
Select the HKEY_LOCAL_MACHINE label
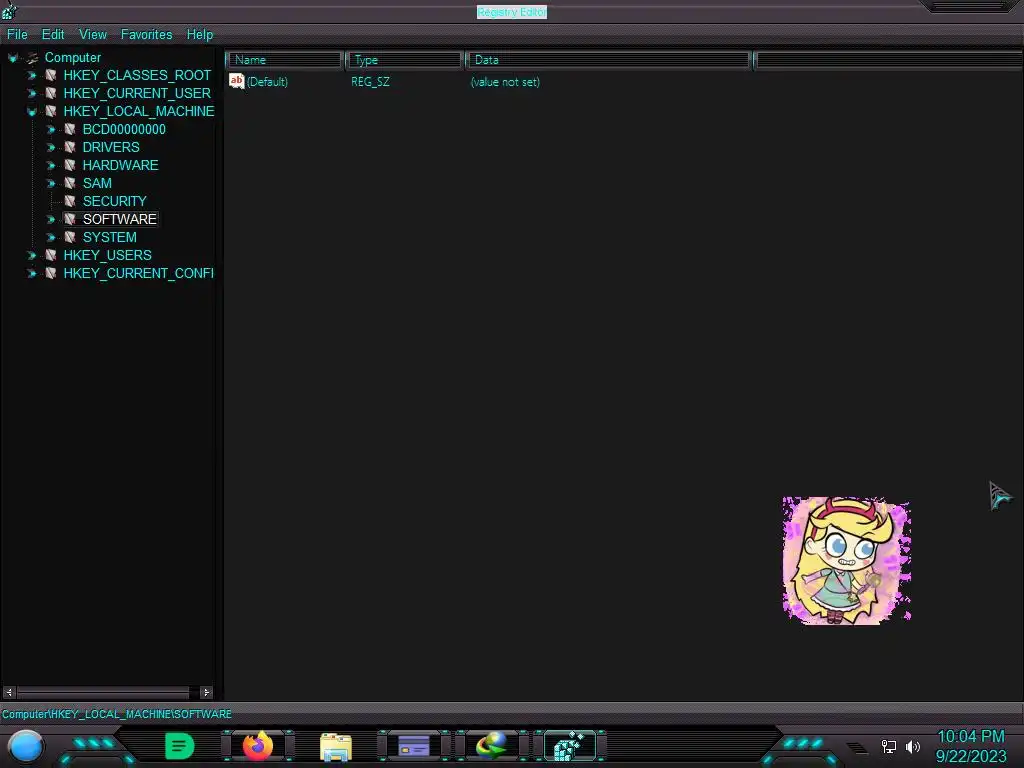pyautogui.click(x=138, y=112)
